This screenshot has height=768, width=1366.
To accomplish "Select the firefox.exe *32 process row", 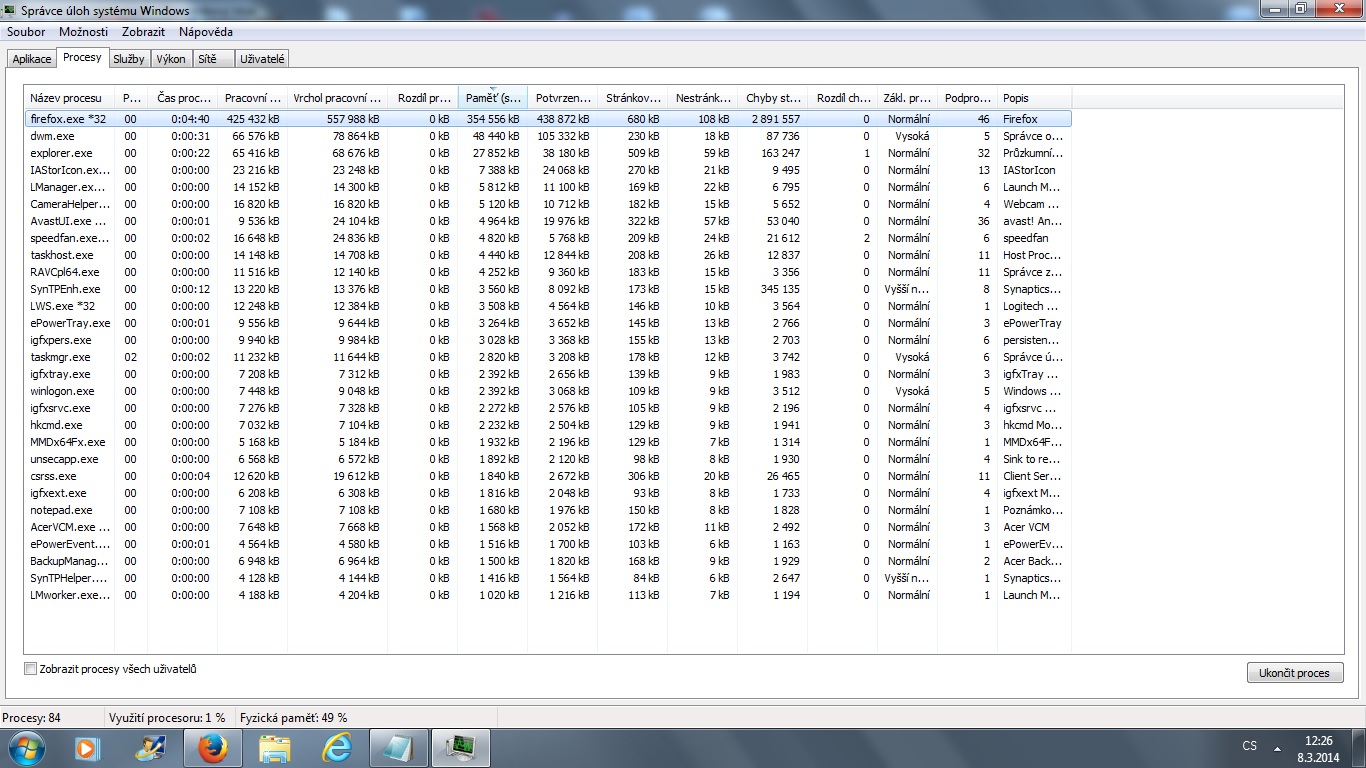I will tap(547, 119).
